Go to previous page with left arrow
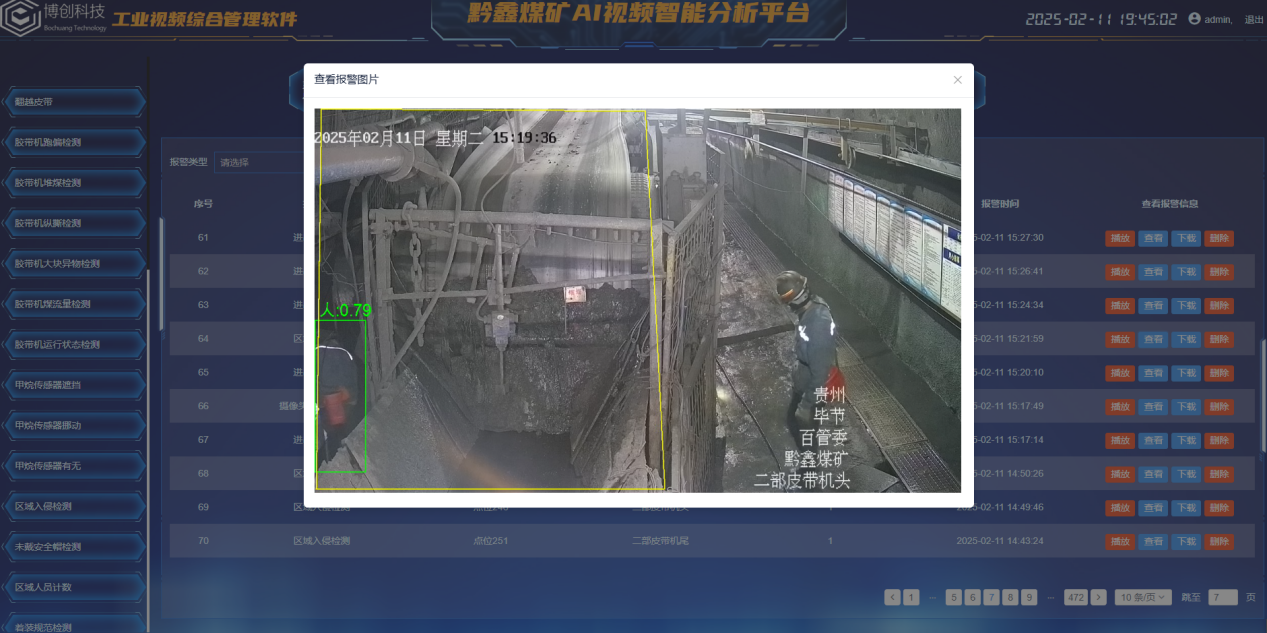The height and width of the screenshot is (633, 1267). pyautogui.click(x=892, y=597)
